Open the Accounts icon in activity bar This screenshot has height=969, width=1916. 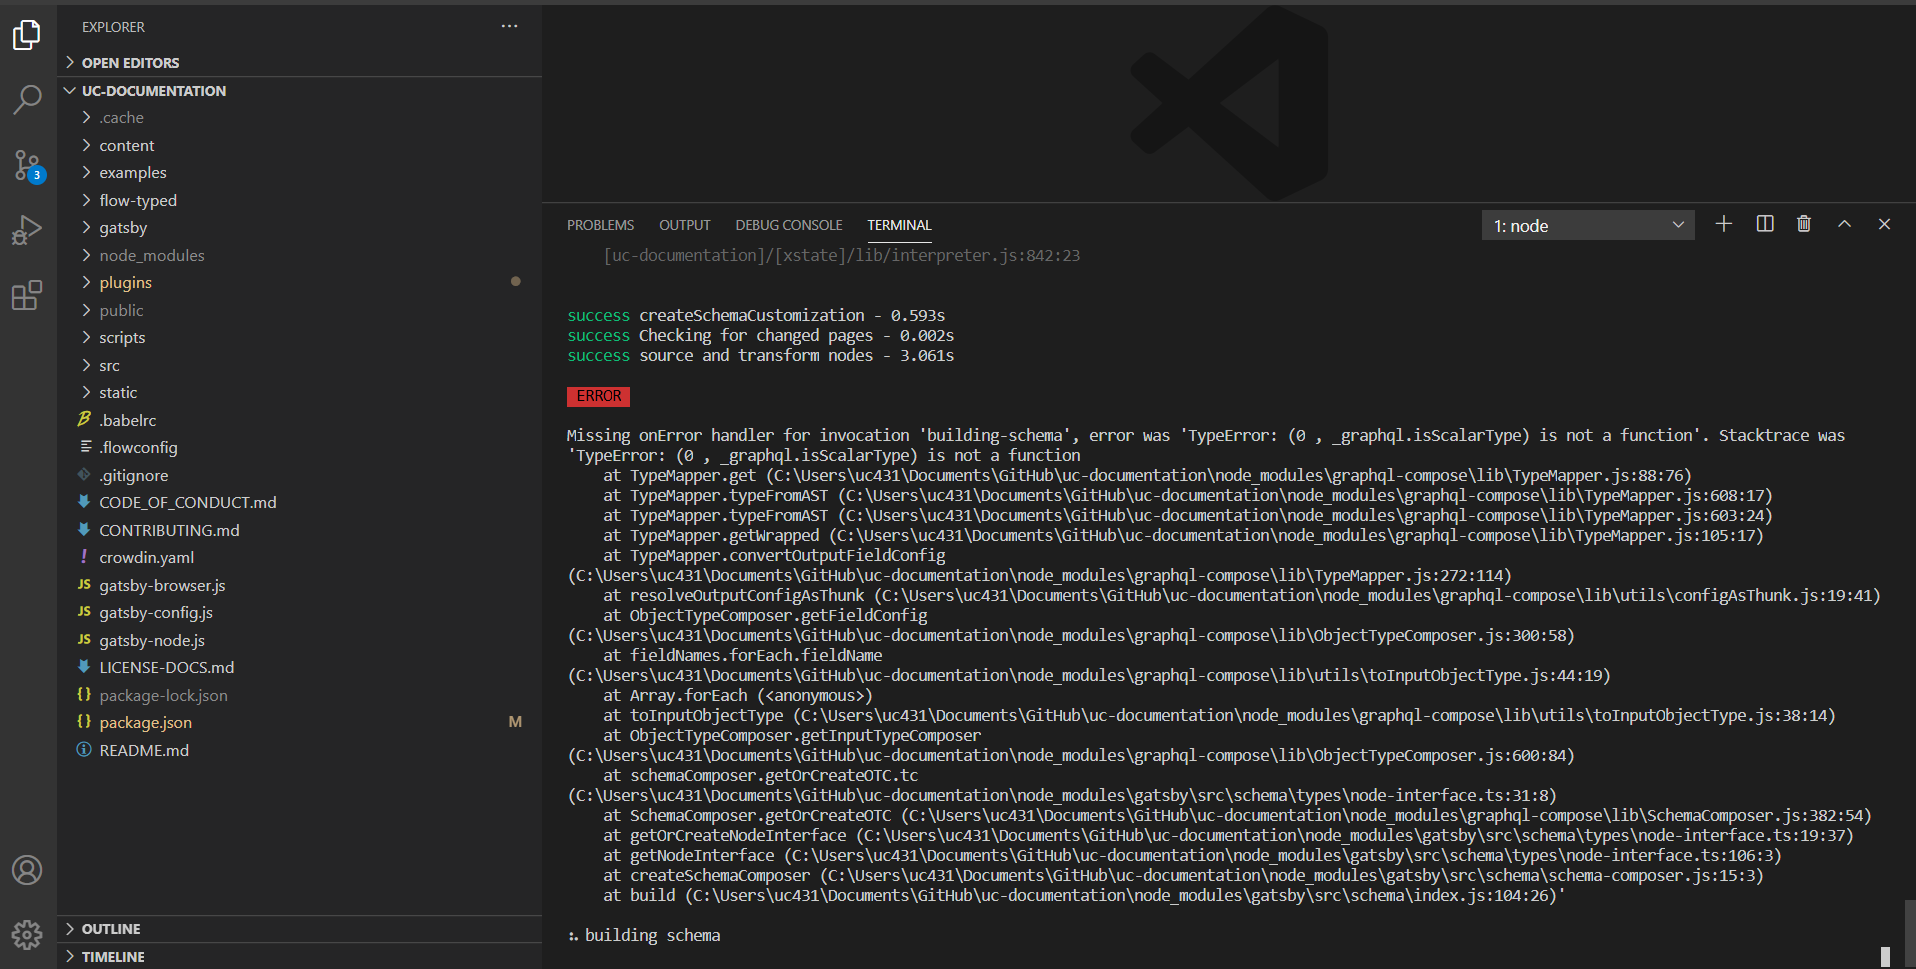click(x=27, y=870)
